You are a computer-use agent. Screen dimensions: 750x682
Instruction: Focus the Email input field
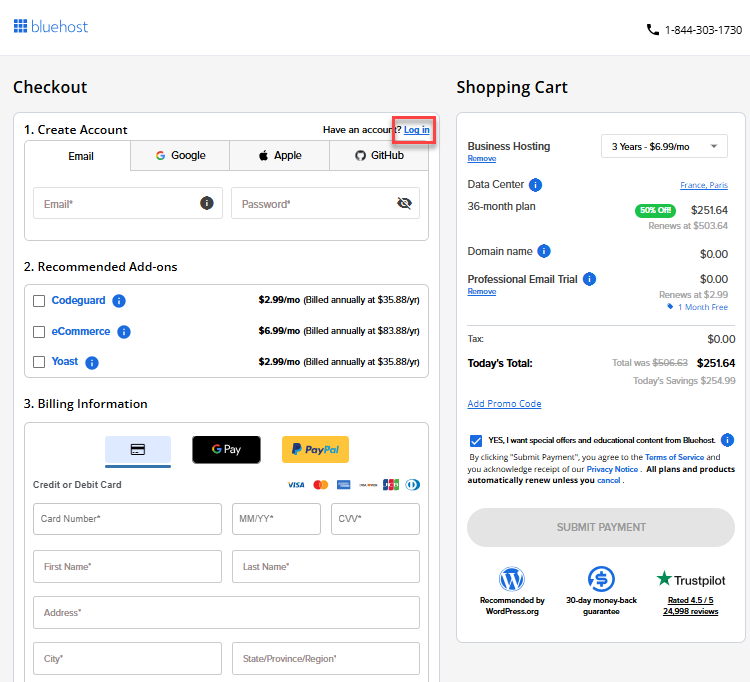click(x=128, y=203)
